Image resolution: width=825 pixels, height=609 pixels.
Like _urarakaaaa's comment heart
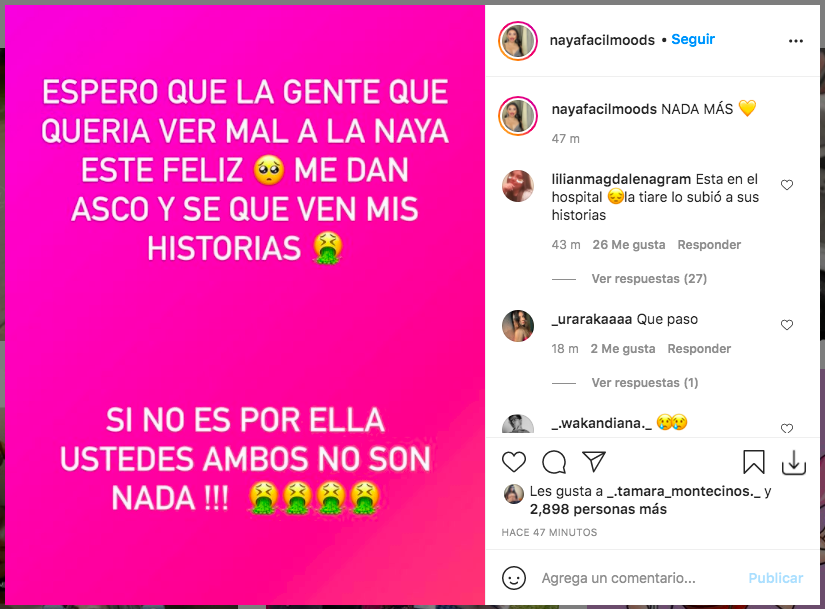point(787,325)
